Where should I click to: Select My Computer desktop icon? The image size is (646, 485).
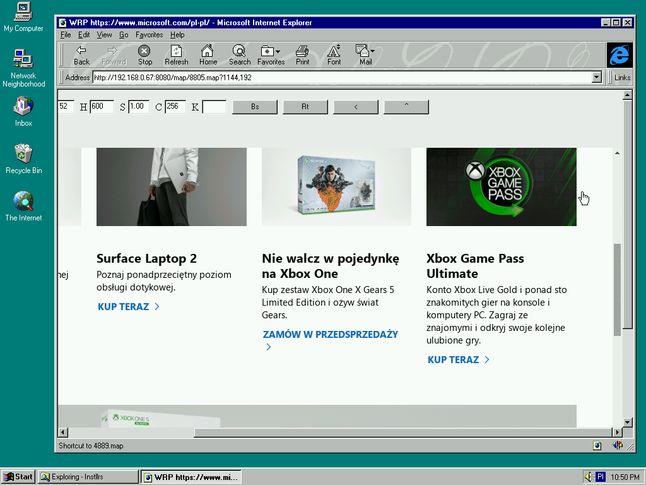23,17
